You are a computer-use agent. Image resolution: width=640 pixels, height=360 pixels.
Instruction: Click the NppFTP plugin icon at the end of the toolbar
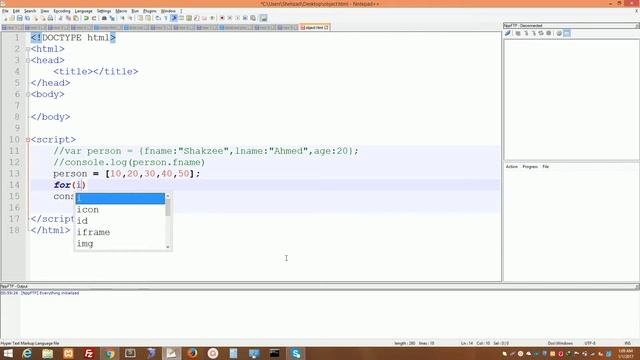click(x=264, y=18)
